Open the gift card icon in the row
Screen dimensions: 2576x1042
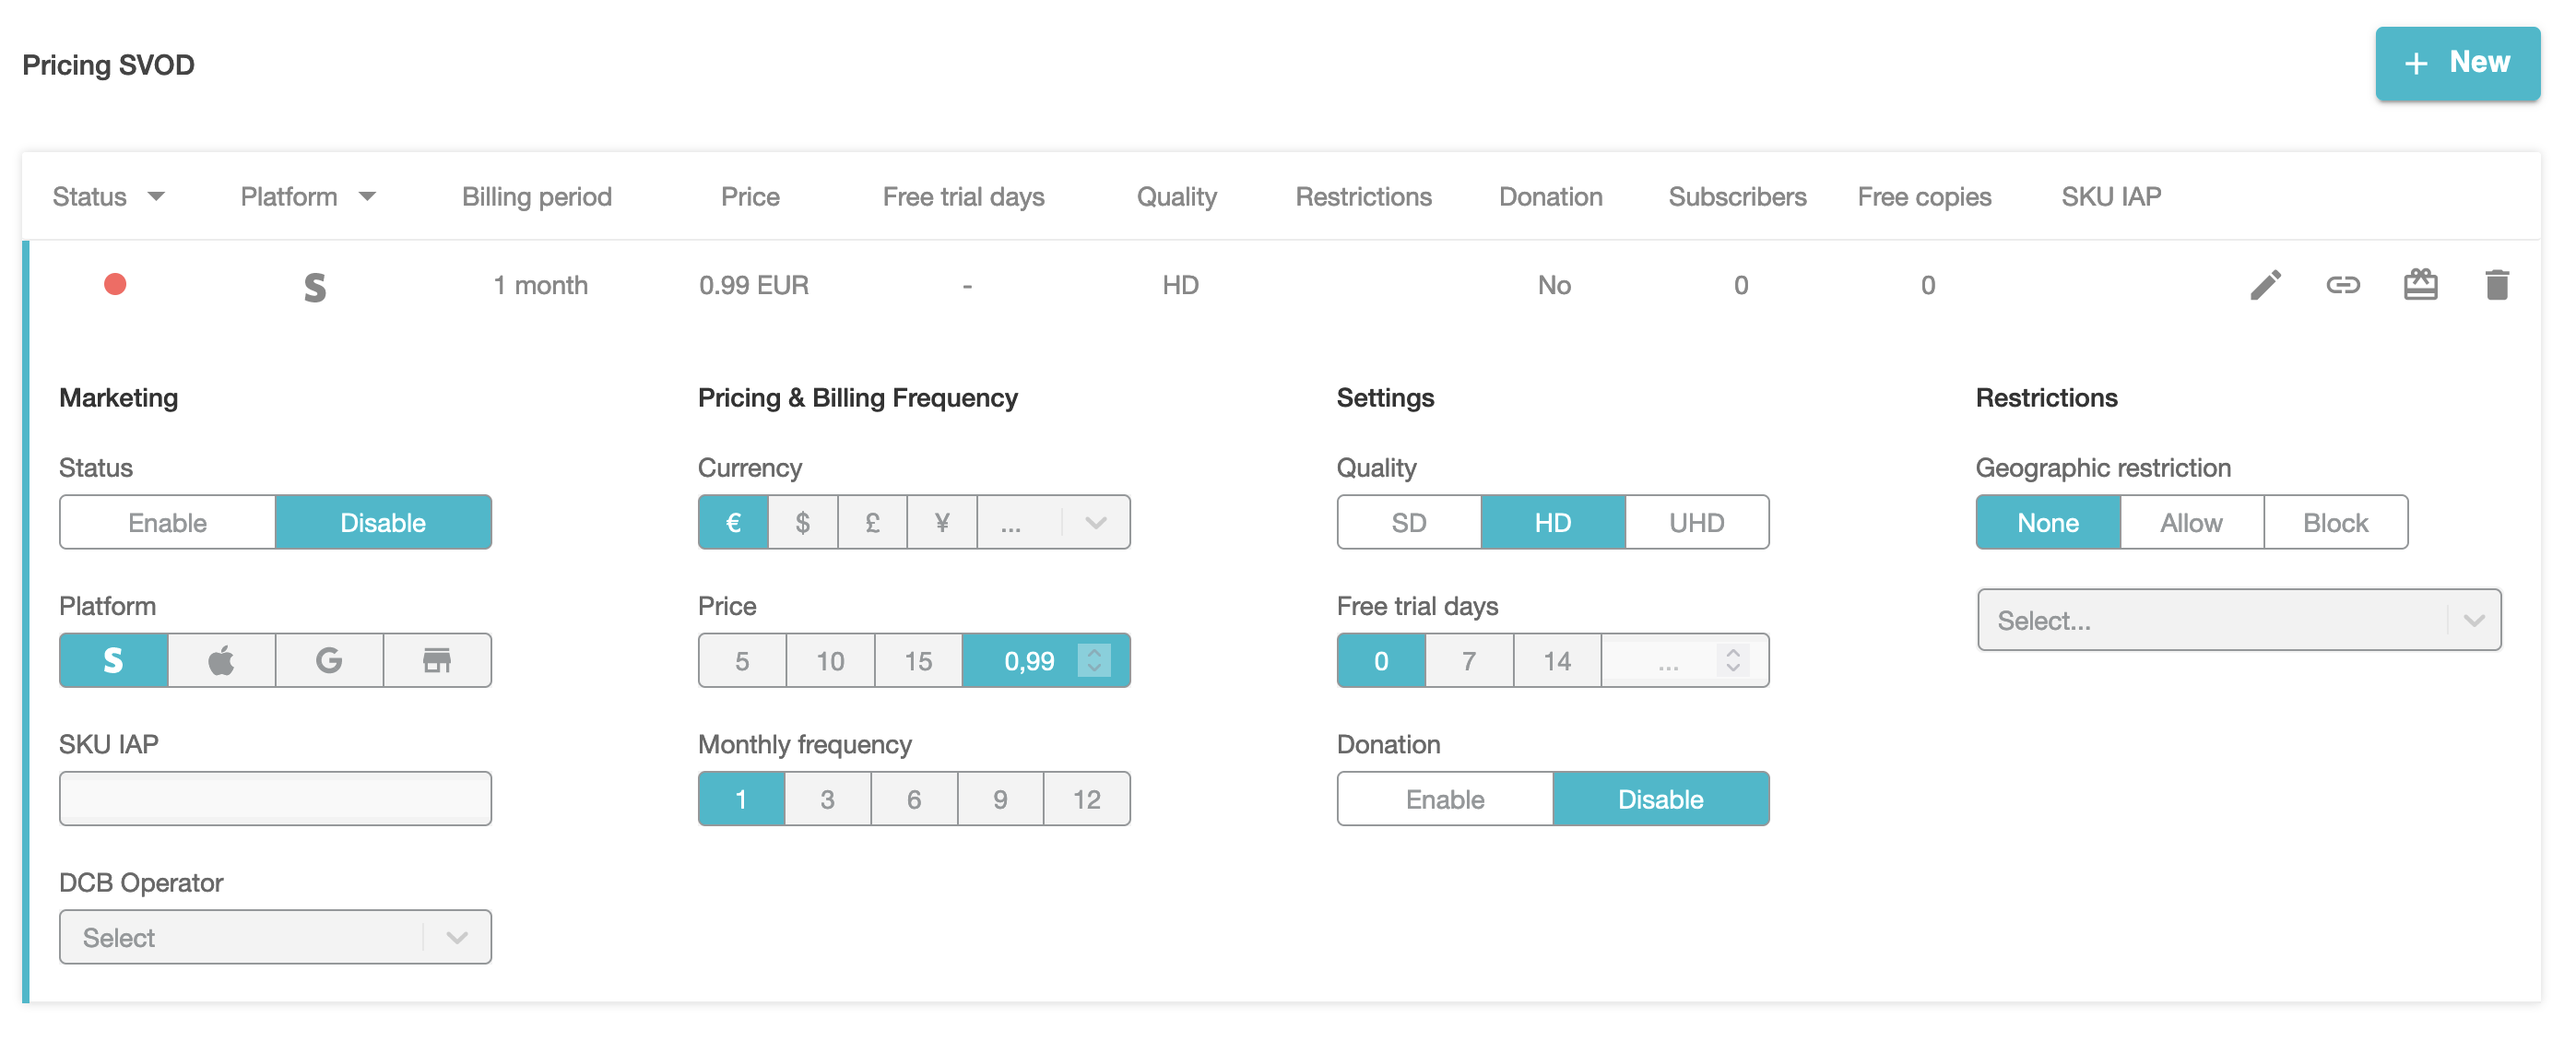[2420, 285]
